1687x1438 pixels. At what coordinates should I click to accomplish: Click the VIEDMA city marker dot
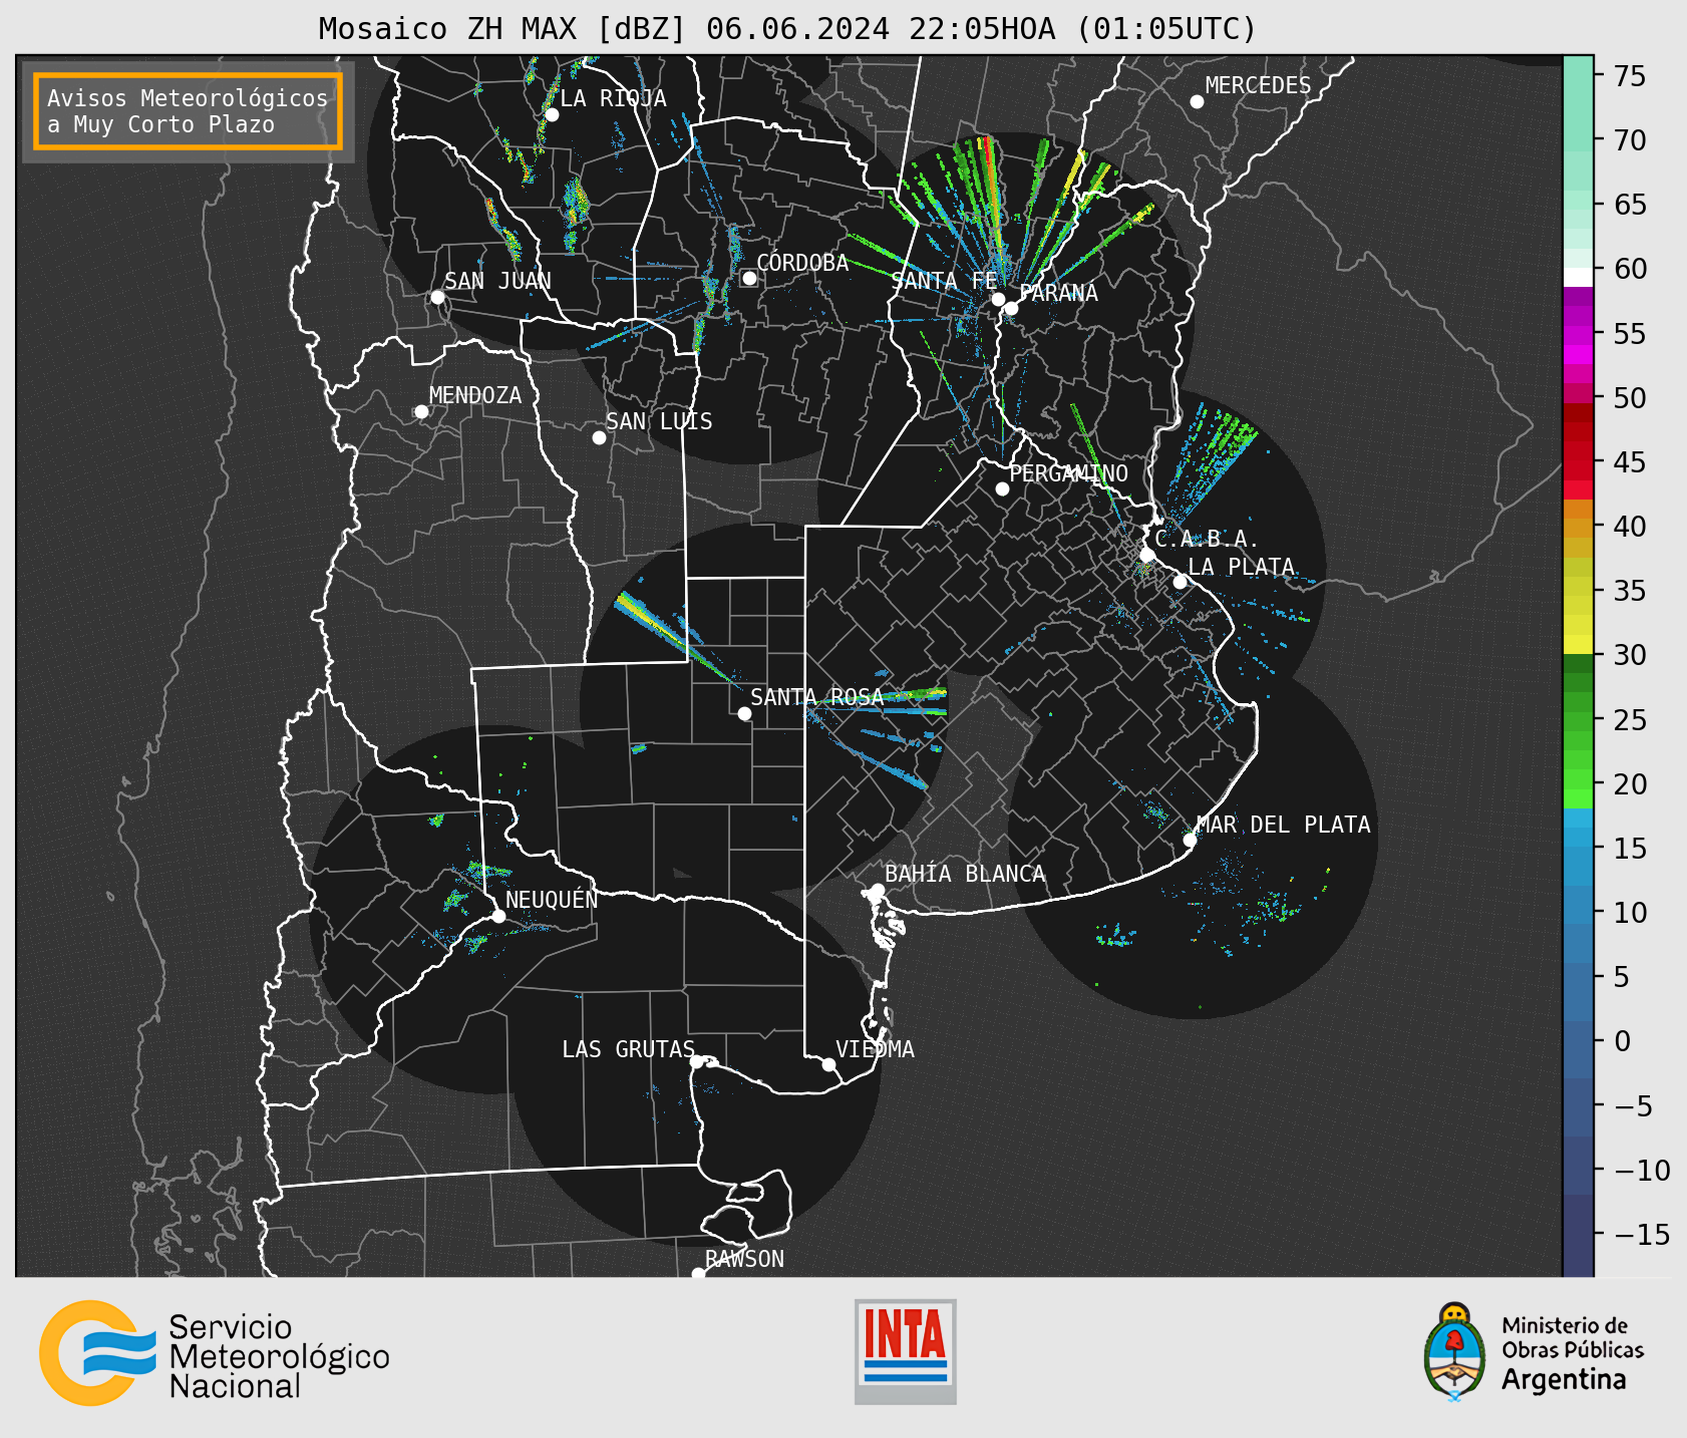pos(829,1065)
